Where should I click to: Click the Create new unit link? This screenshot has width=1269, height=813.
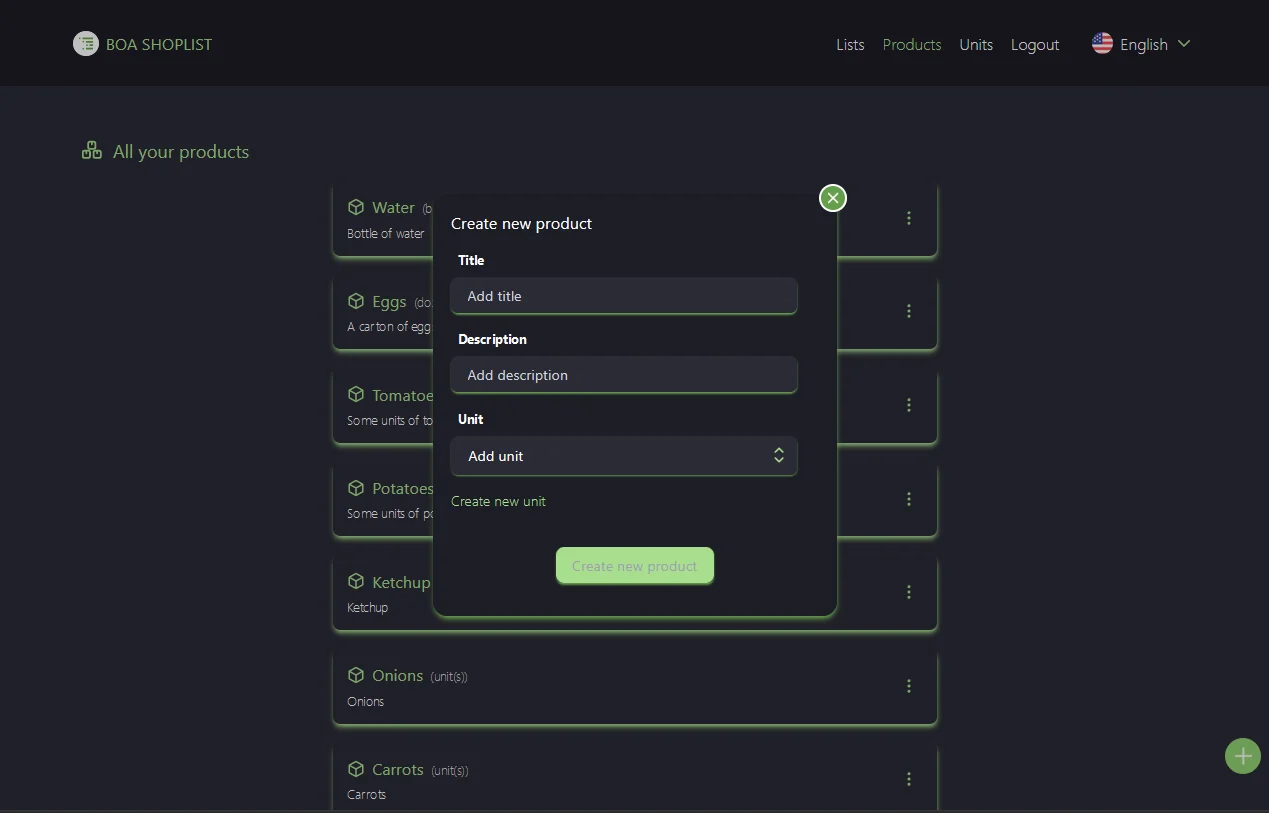click(x=498, y=501)
